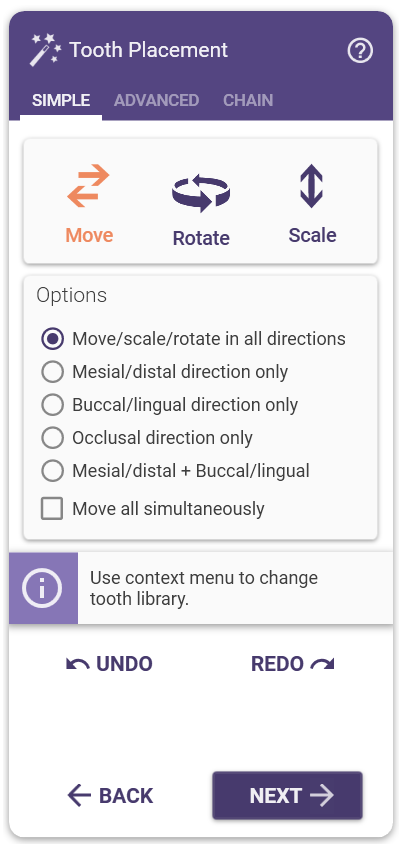The height and width of the screenshot is (847, 403).
Task: Click the Move label text
Action: pos(89,236)
